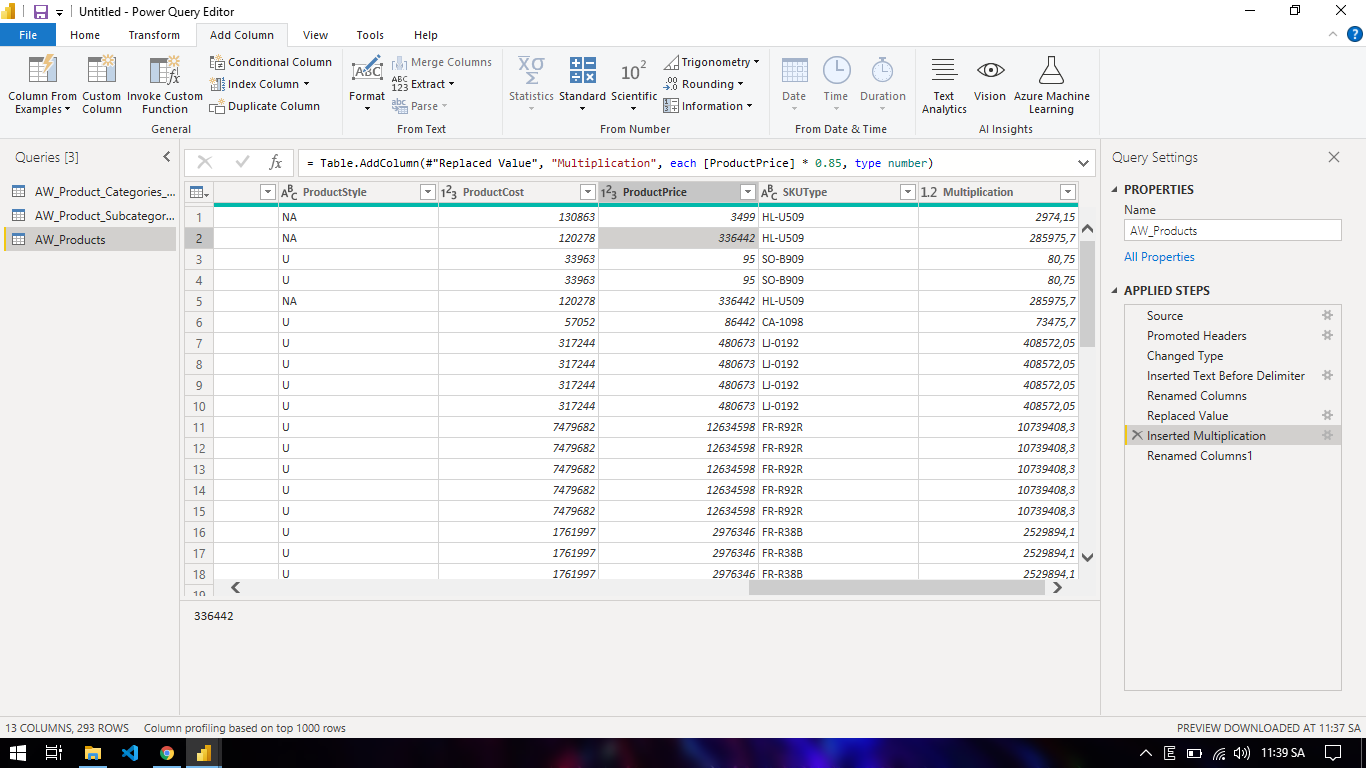Open Source step settings gear
The image size is (1366, 768).
tap(1327, 315)
